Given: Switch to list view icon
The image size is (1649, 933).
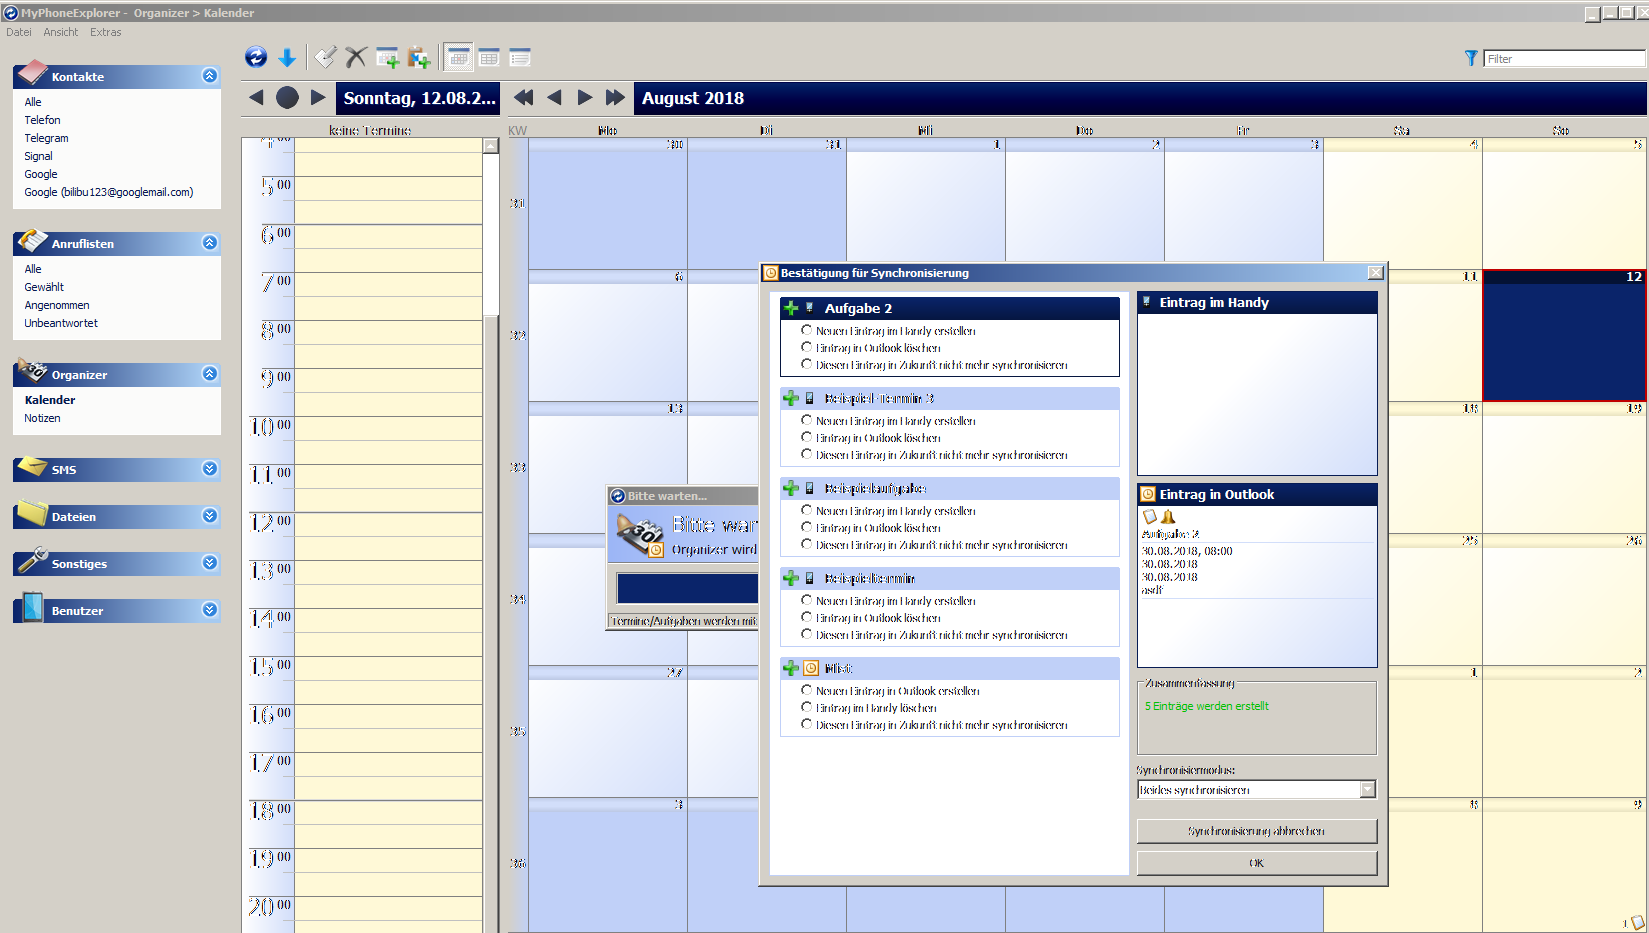Looking at the screenshot, I should (520, 57).
